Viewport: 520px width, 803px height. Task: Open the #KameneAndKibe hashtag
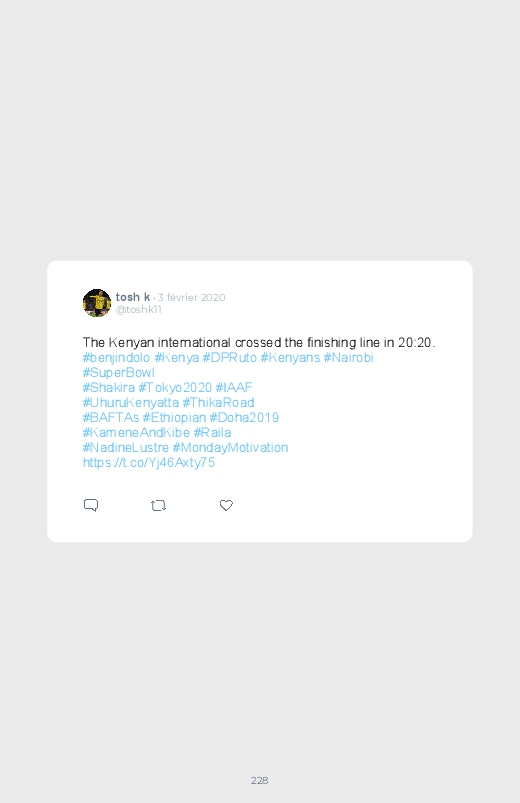coord(136,433)
